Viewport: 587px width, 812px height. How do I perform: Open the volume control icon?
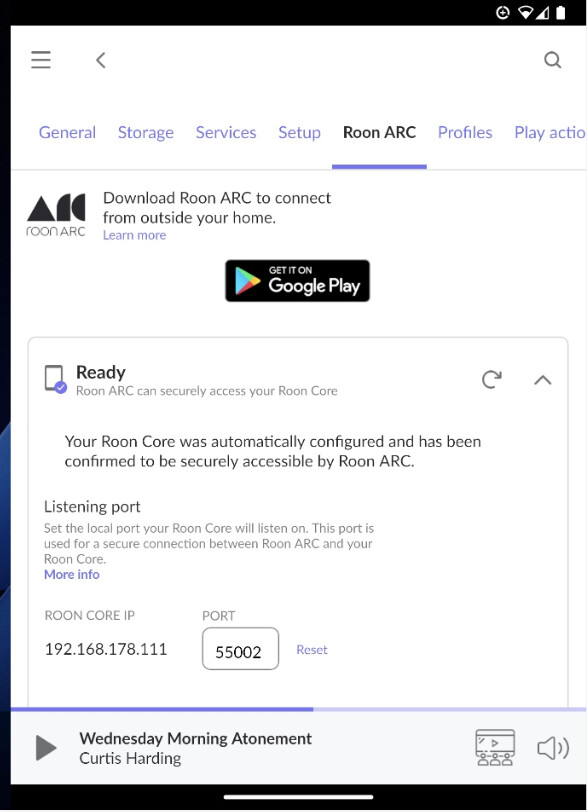coord(553,747)
